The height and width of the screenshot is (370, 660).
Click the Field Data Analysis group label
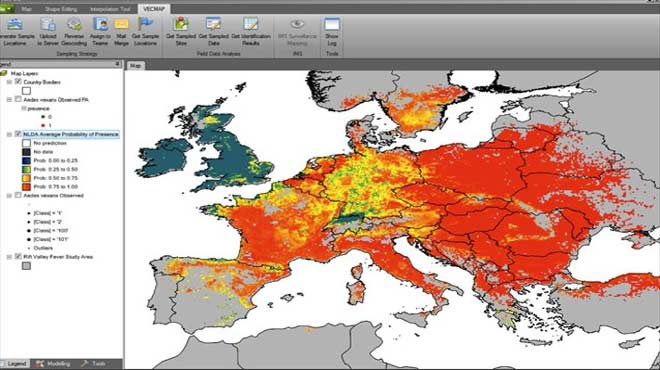[x=218, y=54]
